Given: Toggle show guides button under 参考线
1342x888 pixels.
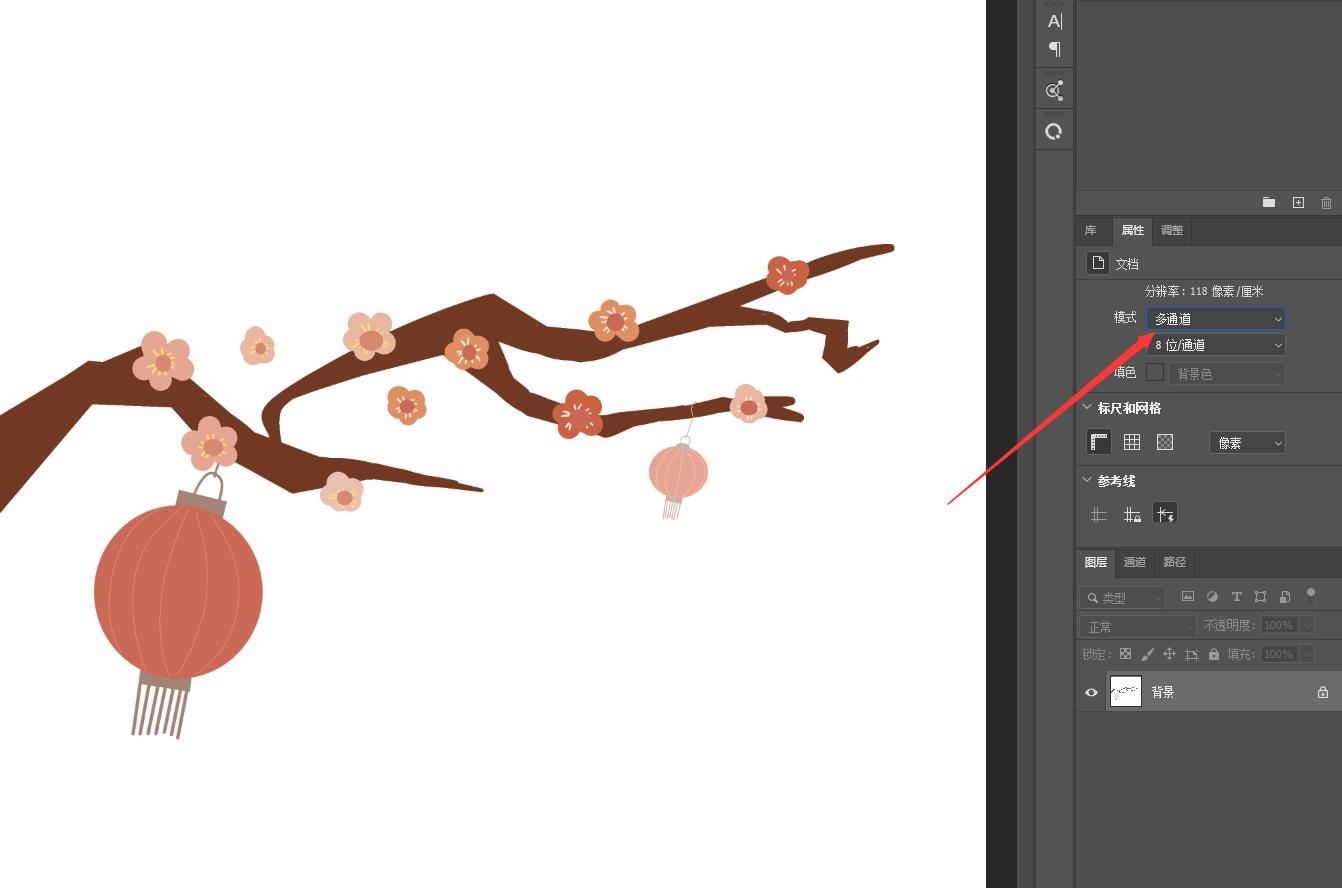Looking at the screenshot, I should pyautogui.click(x=1099, y=514).
